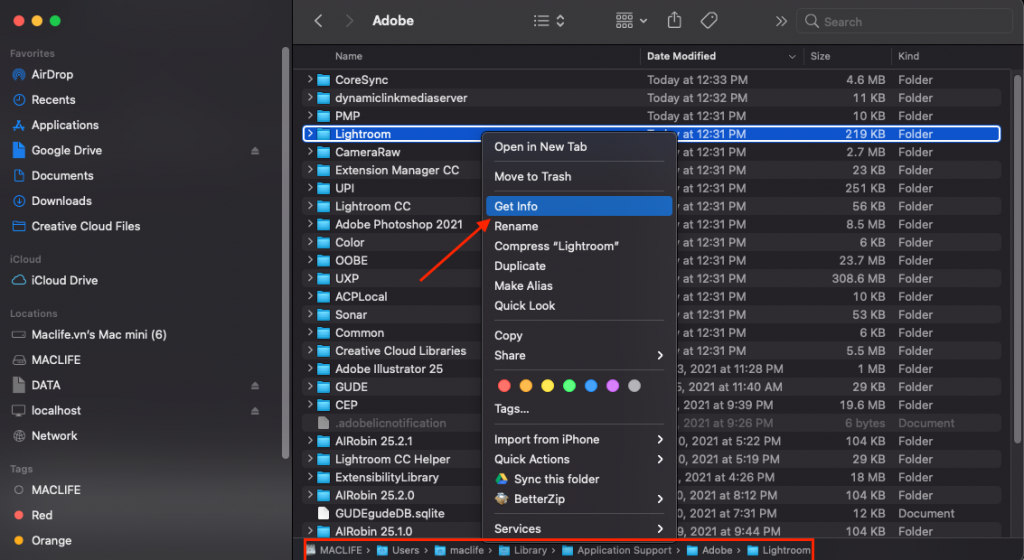The image size is (1024, 560).
Task: Open the list view switcher dropdown
Action: click(548, 20)
